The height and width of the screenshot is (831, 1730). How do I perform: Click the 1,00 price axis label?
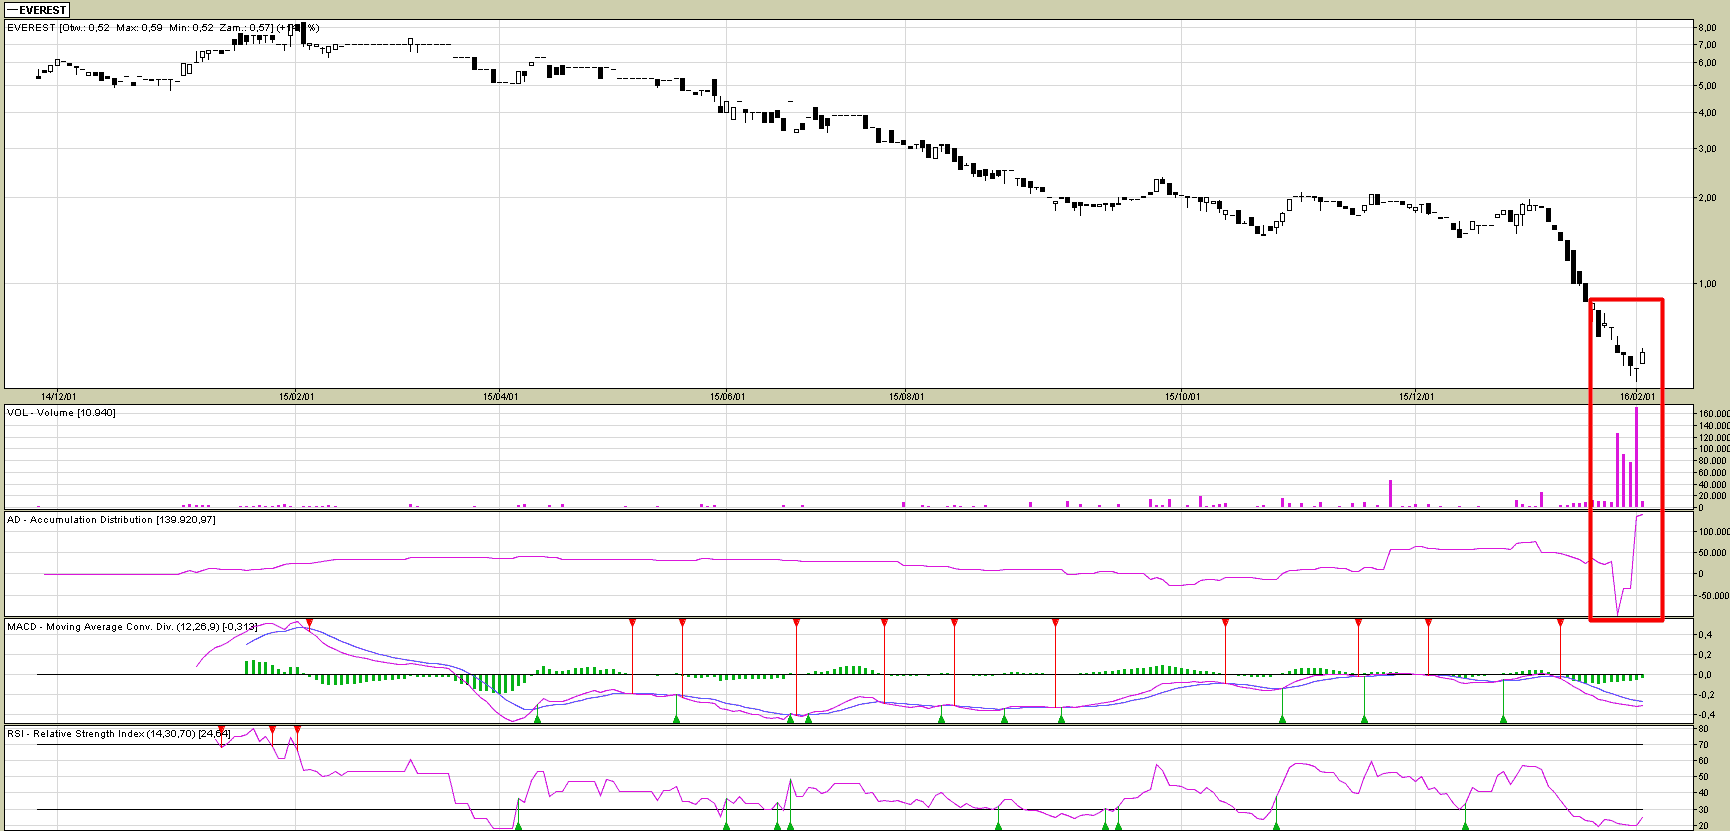1707,284
